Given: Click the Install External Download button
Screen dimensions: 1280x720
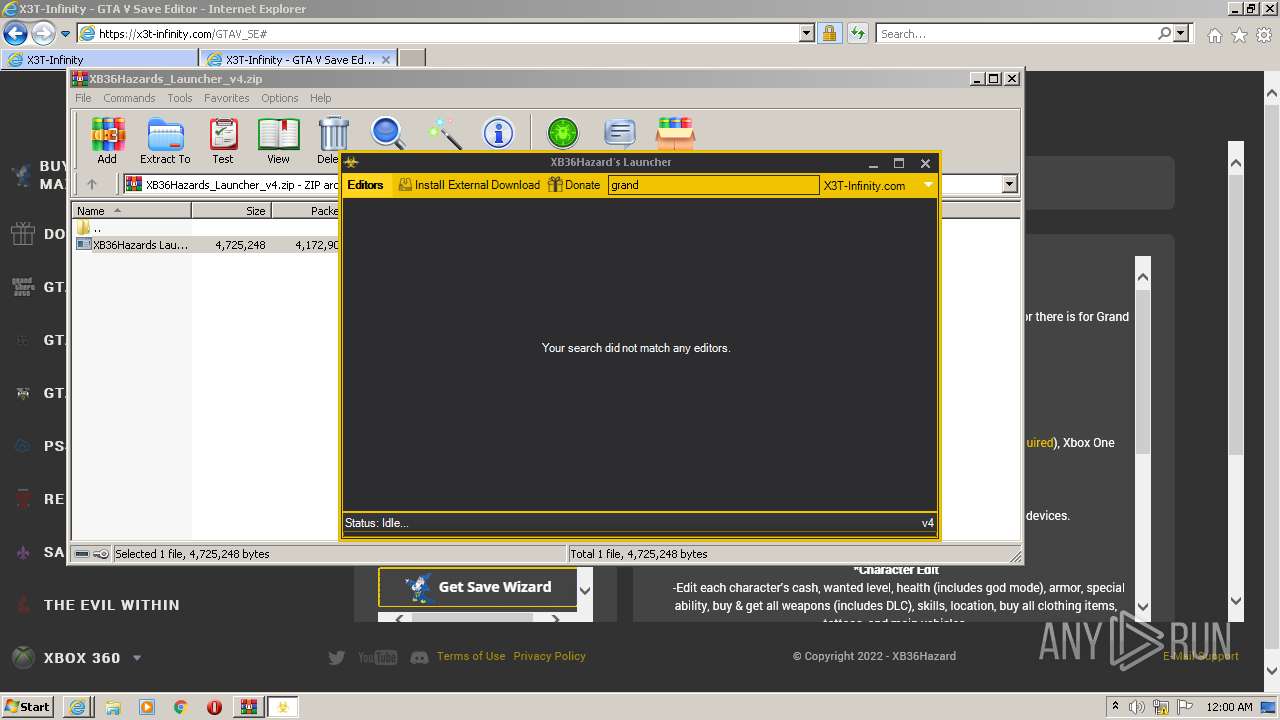Looking at the screenshot, I should click(469, 185).
